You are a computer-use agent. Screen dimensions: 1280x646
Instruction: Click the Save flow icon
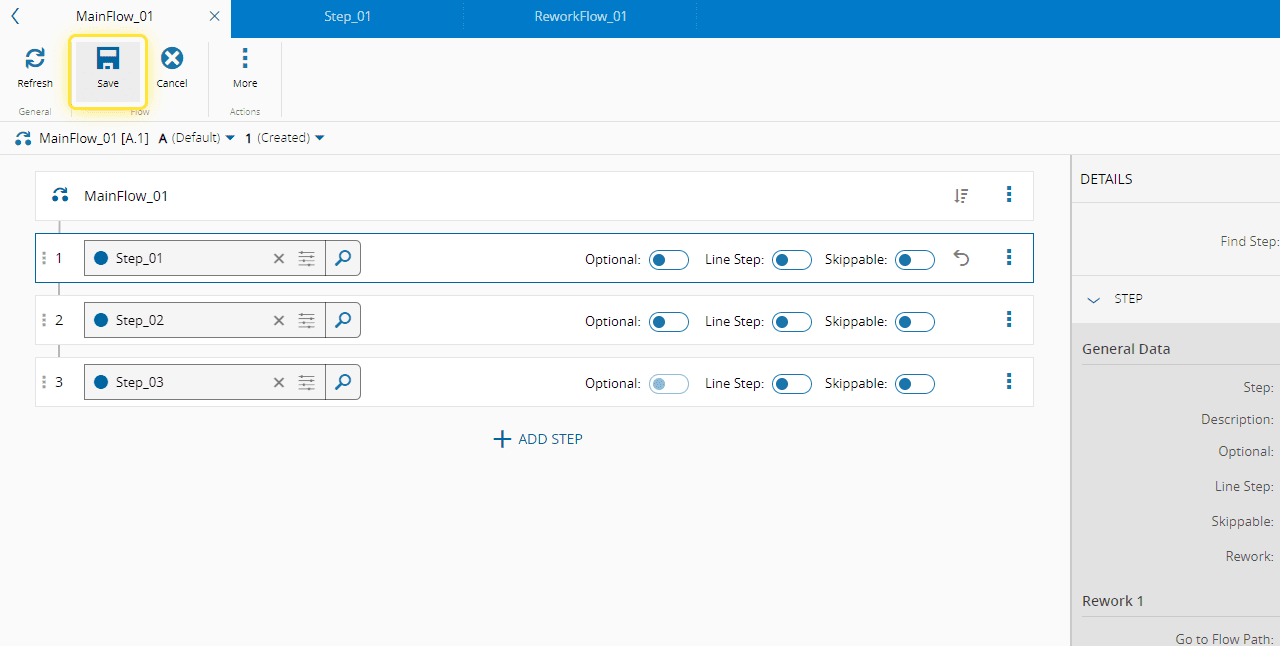click(108, 60)
